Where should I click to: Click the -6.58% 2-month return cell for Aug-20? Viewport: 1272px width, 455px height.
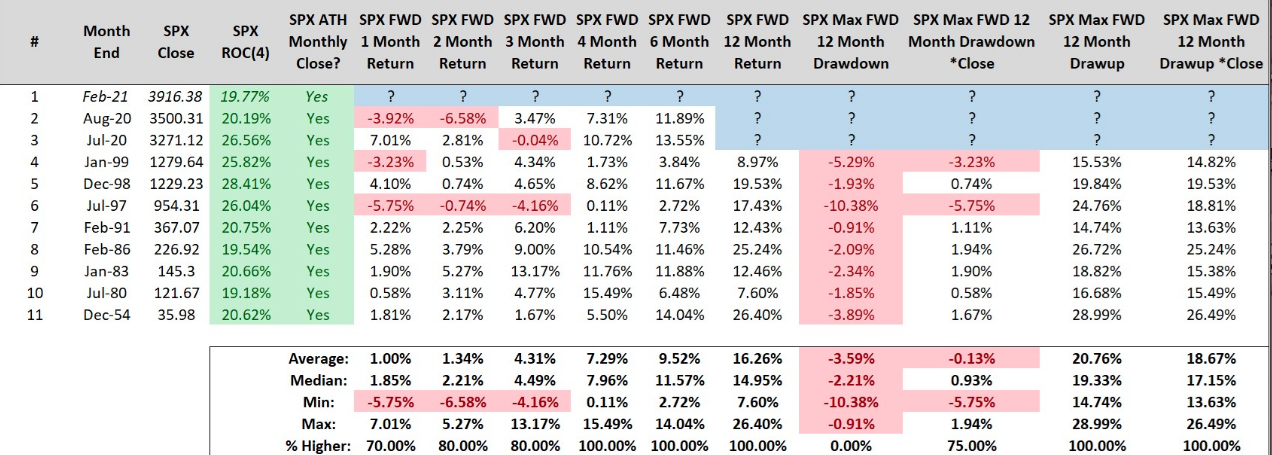tap(462, 119)
